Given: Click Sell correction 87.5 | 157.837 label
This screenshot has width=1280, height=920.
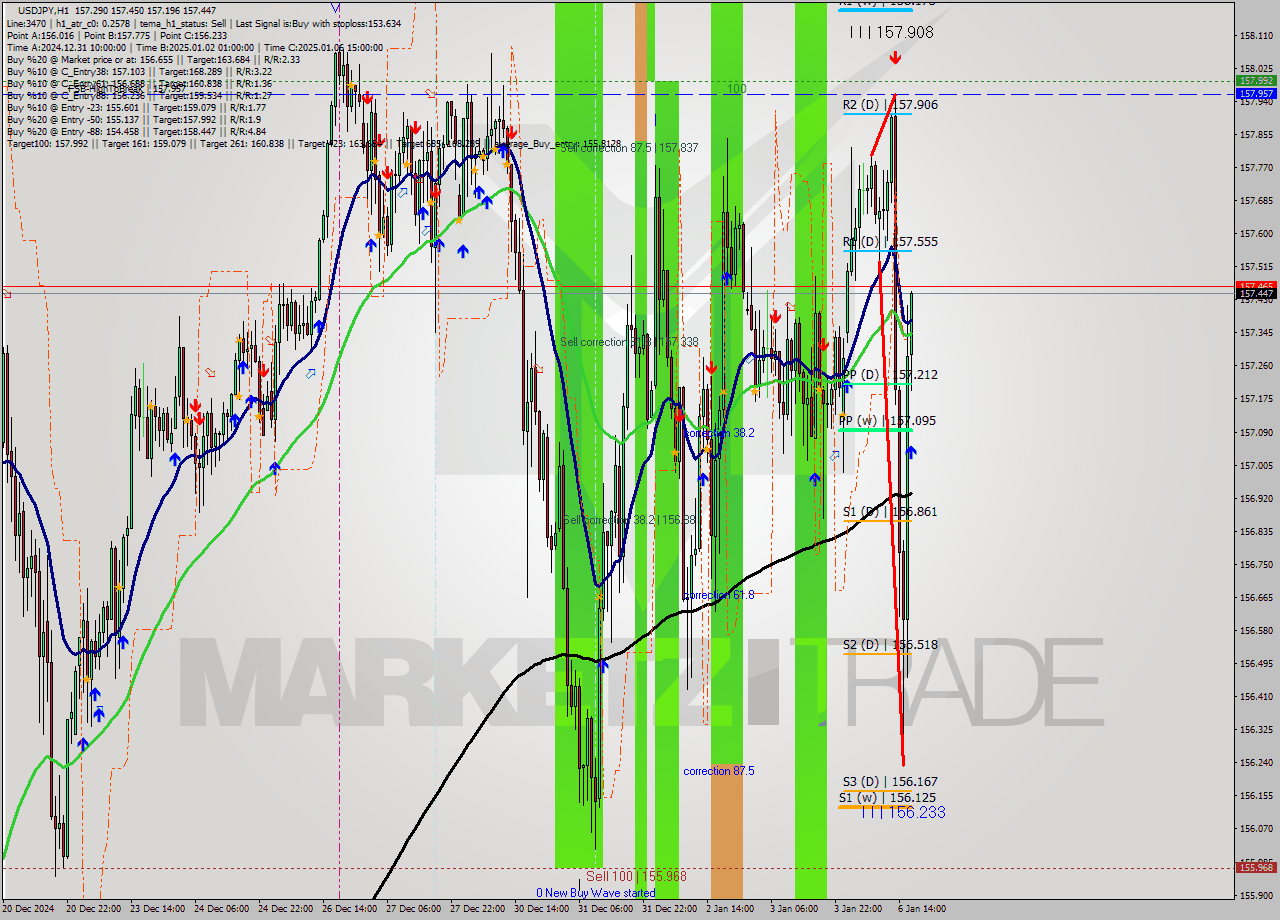Looking at the screenshot, I should (x=629, y=148).
